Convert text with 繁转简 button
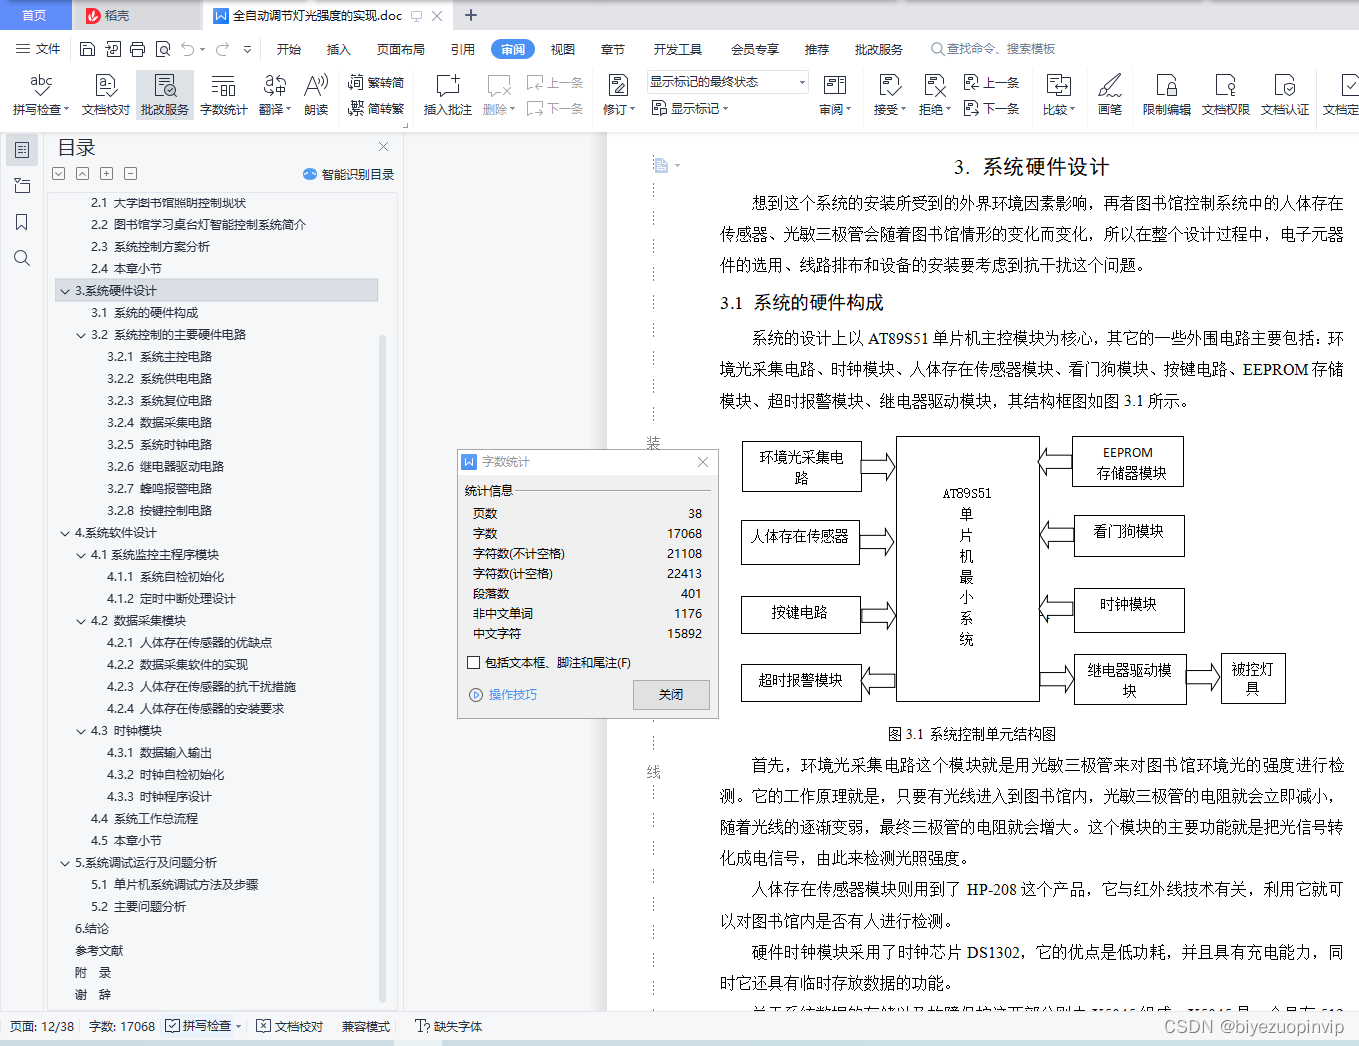Image resolution: width=1359 pixels, height=1046 pixels. (x=376, y=82)
